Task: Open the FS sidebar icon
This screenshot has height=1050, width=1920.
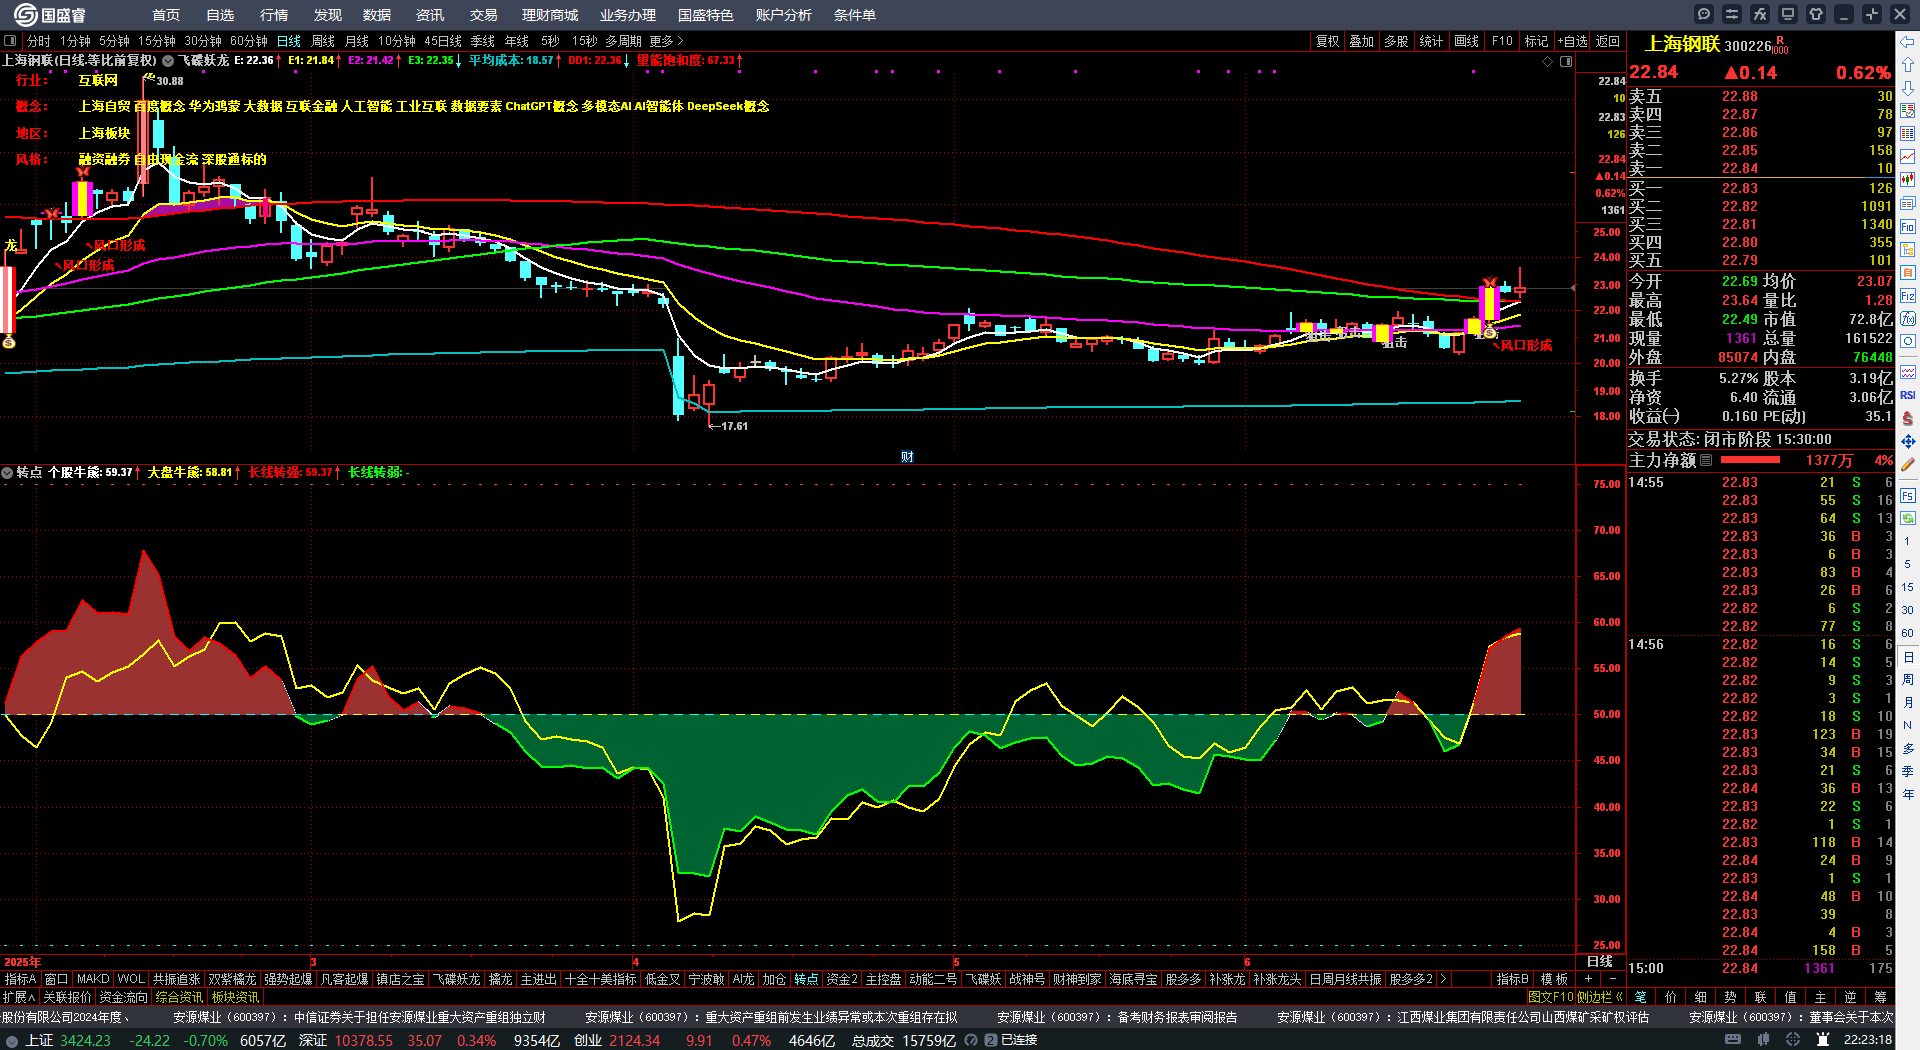Action: (x=1908, y=495)
